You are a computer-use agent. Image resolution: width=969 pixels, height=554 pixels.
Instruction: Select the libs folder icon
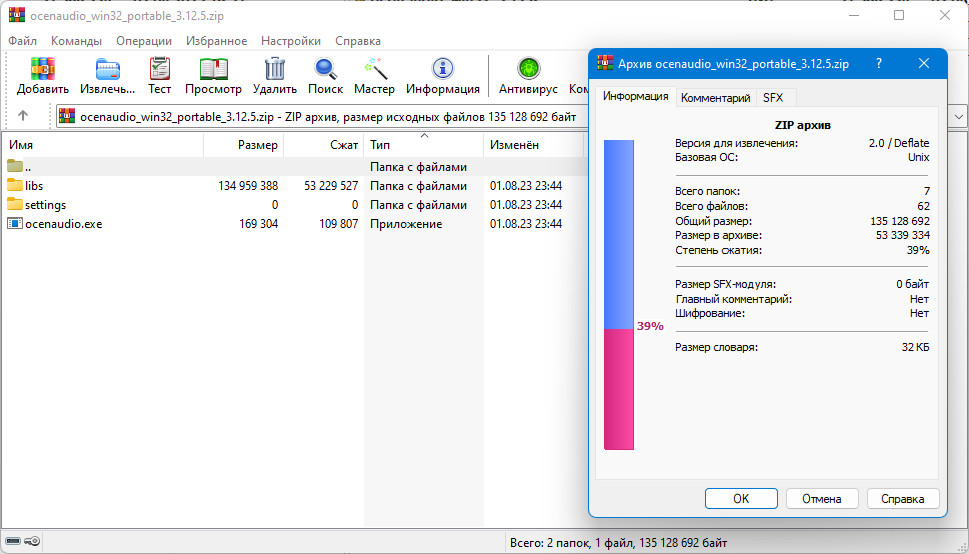pyautogui.click(x=15, y=185)
